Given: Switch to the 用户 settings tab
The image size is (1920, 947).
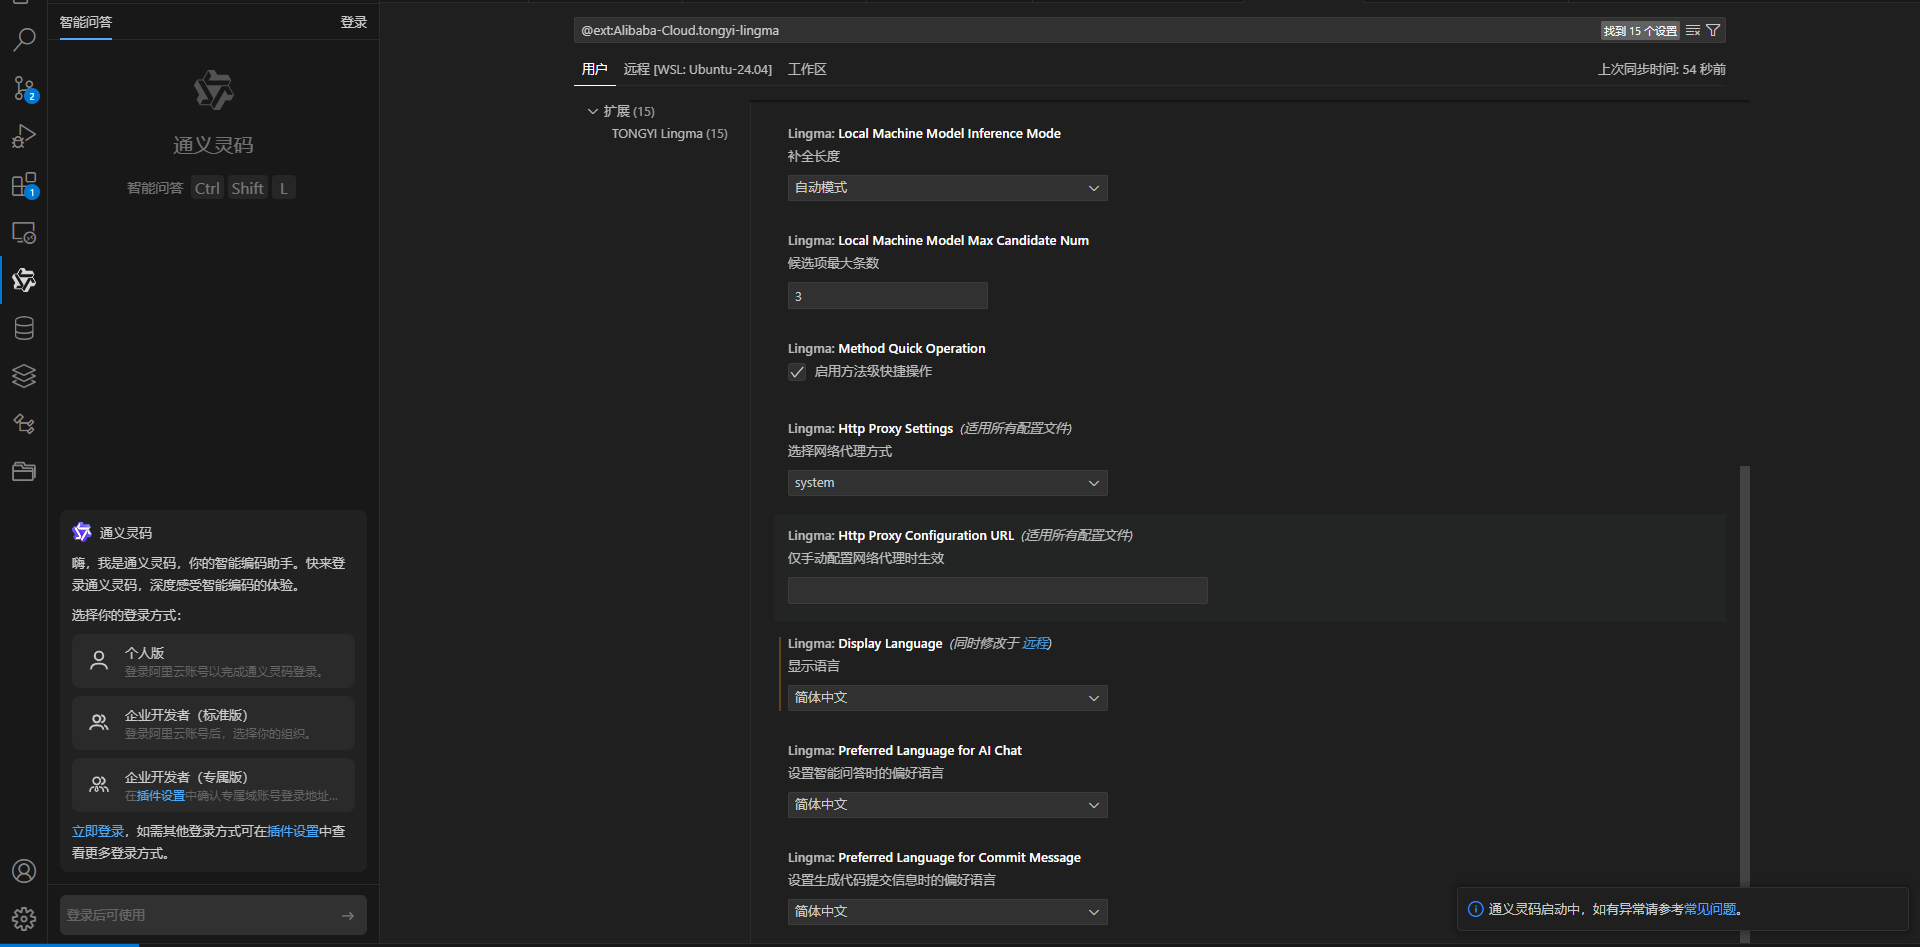Looking at the screenshot, I should [x=594, y=69].
